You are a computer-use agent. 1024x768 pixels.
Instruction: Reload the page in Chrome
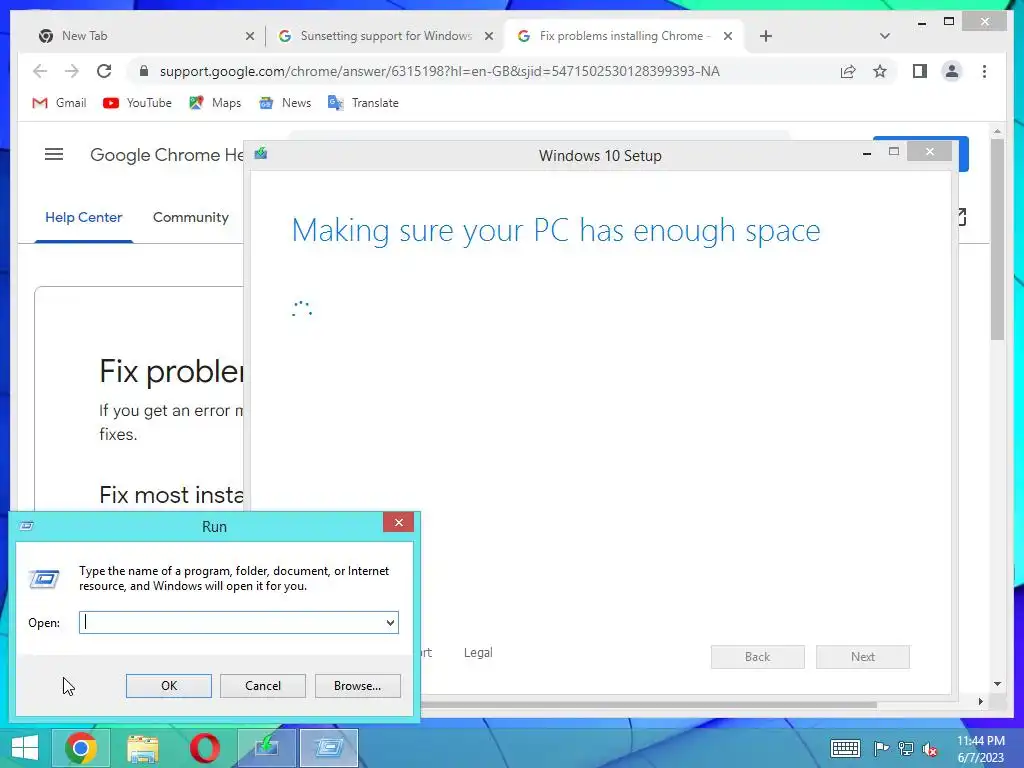tap(104, 71)
